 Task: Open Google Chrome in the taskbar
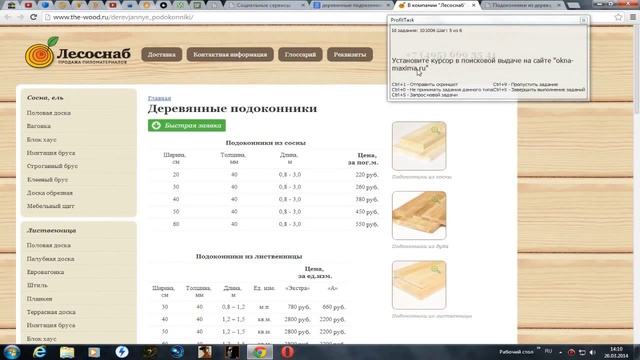(260, 352)
